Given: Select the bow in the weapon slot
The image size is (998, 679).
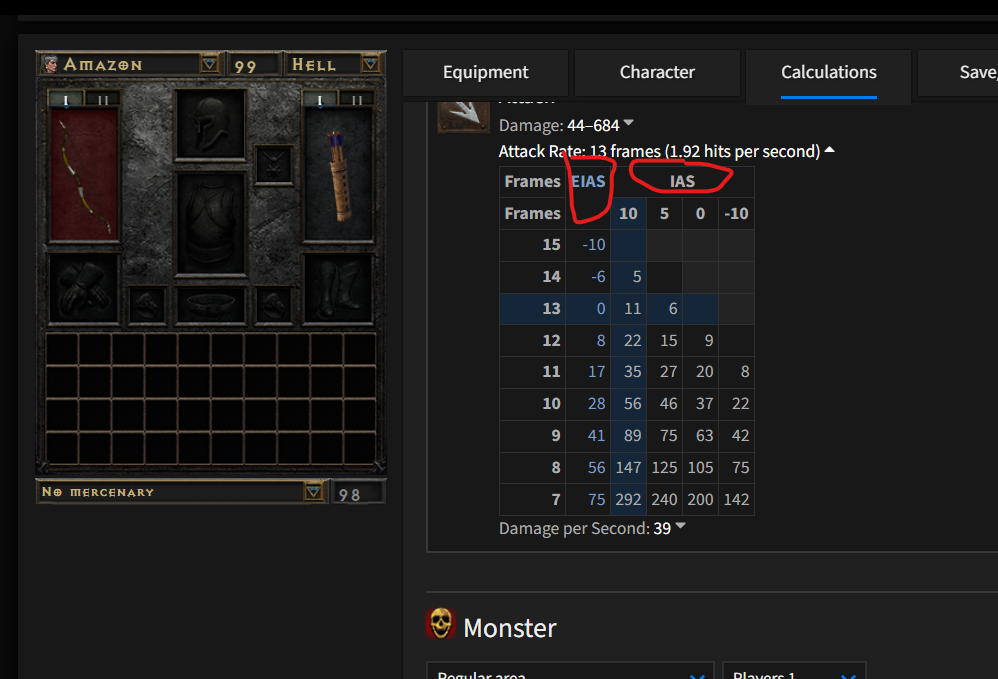Looking at the screenshot, I should [x=84, y=174].
